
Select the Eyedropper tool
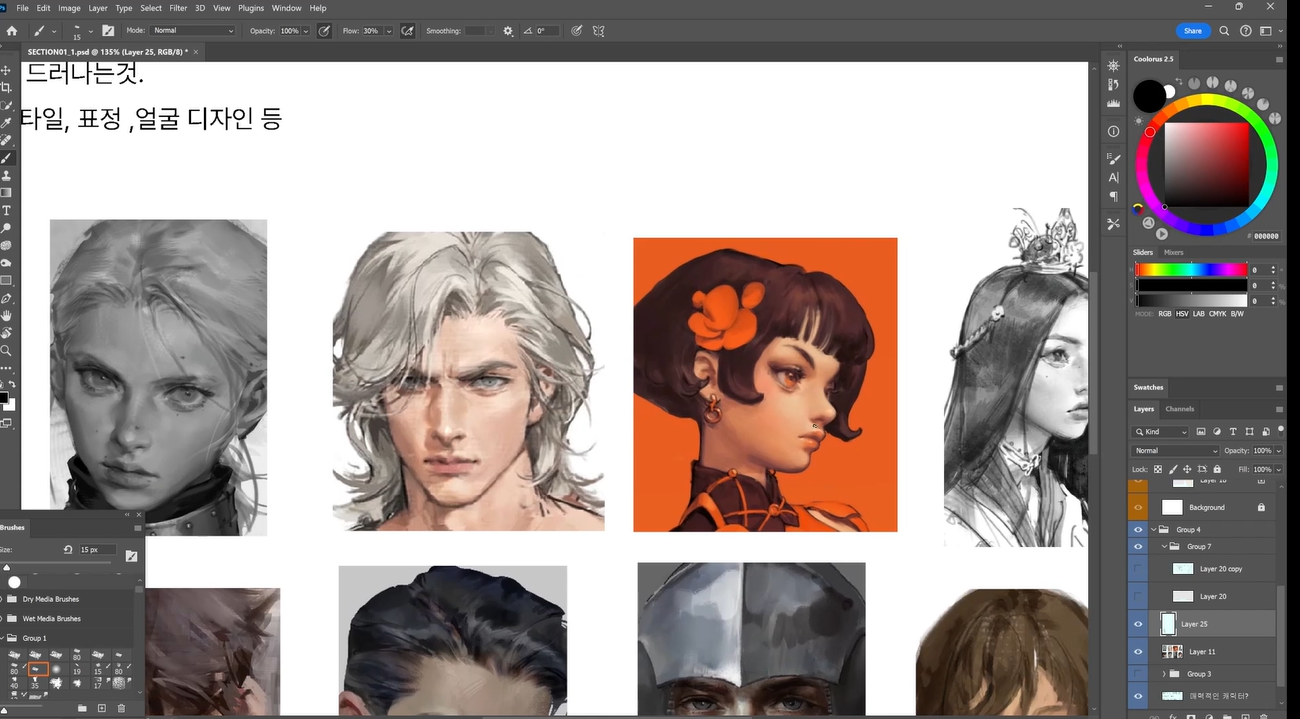(6, 123)
